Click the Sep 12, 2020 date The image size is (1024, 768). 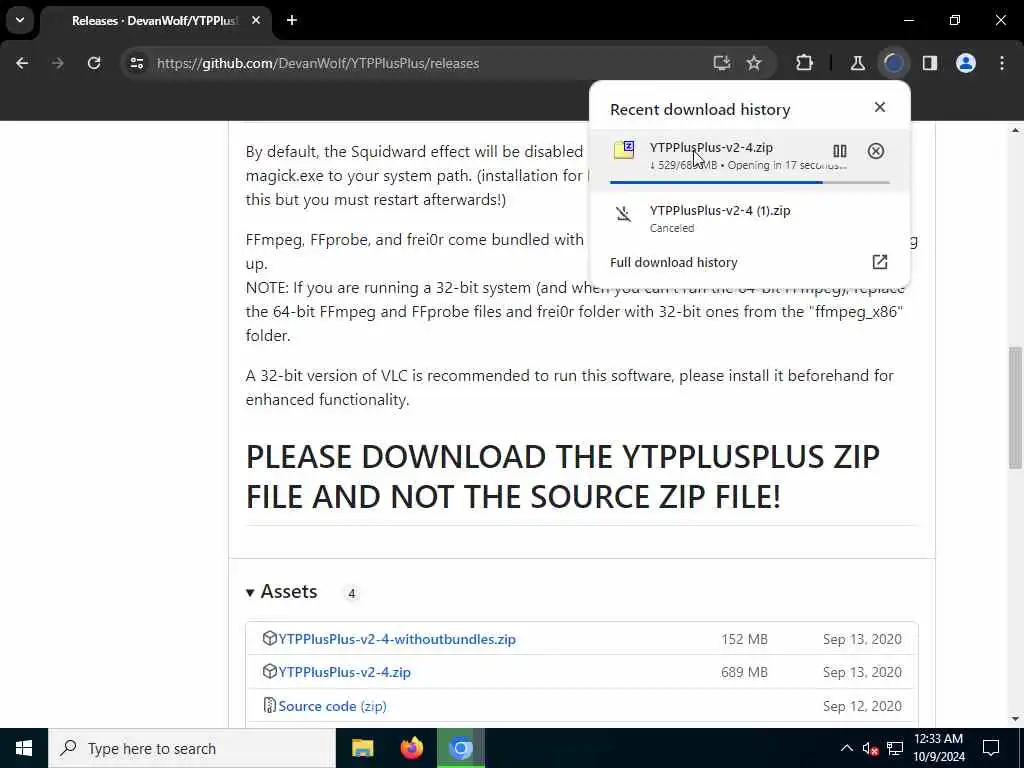point(862,706)
